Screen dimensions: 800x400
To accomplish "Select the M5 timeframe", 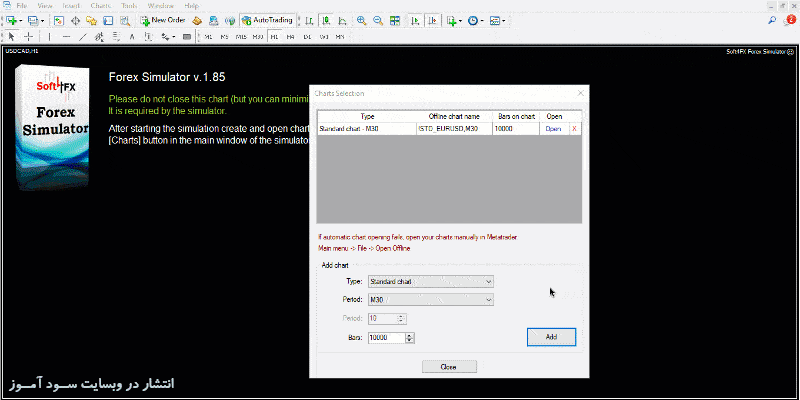I will (224, 36).
